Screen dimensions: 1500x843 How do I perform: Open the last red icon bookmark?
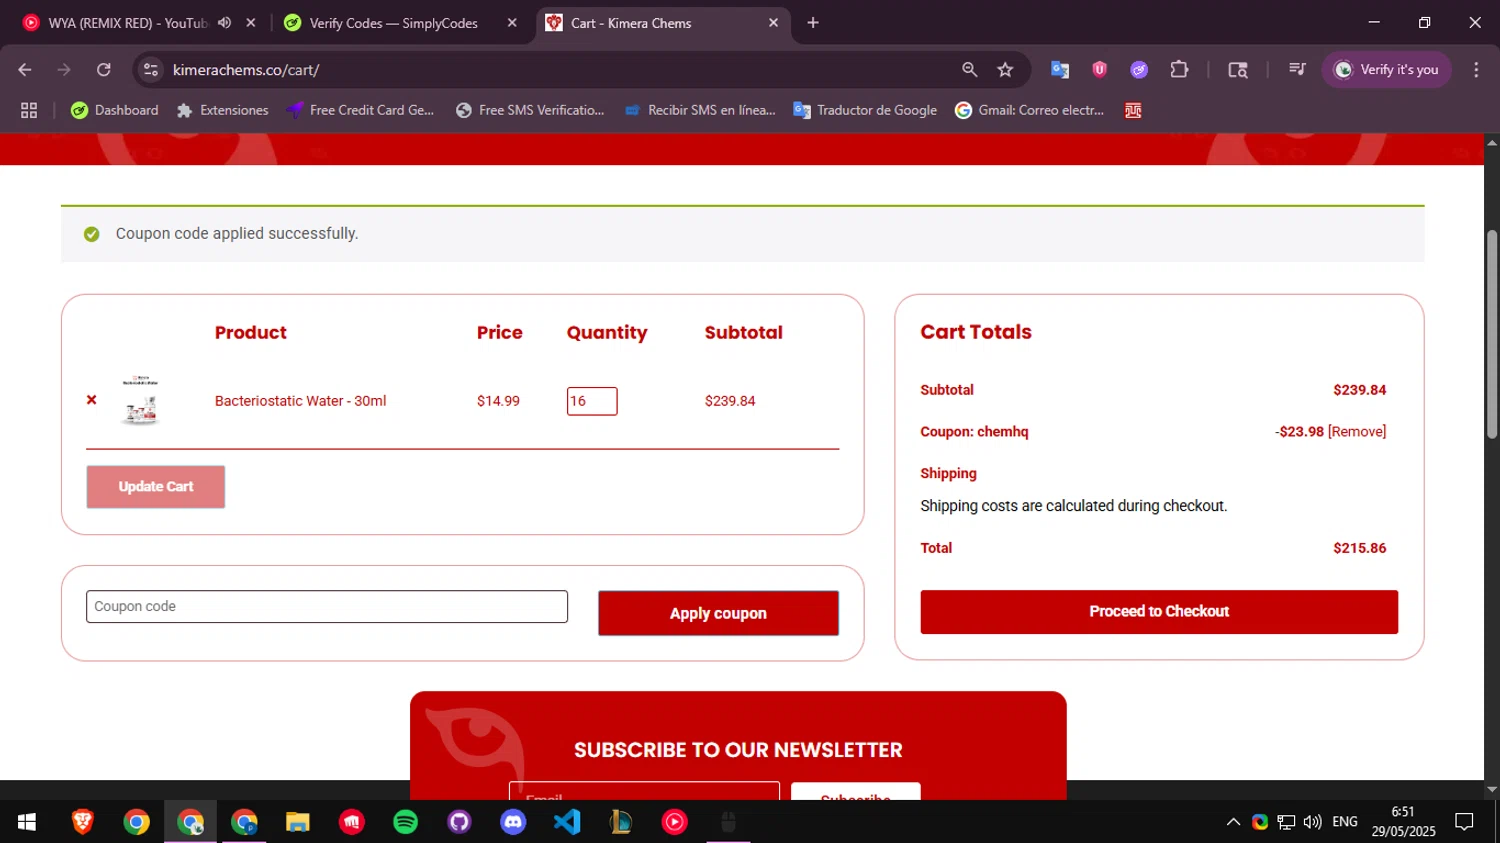[1133, 110]
